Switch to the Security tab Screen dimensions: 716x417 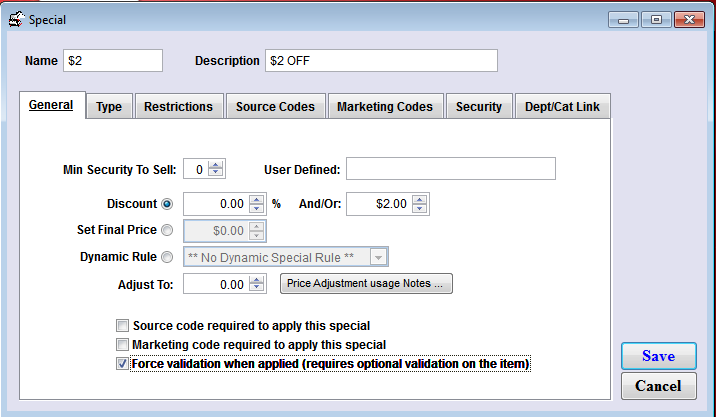pyautogui.click(x=479, y=106)
